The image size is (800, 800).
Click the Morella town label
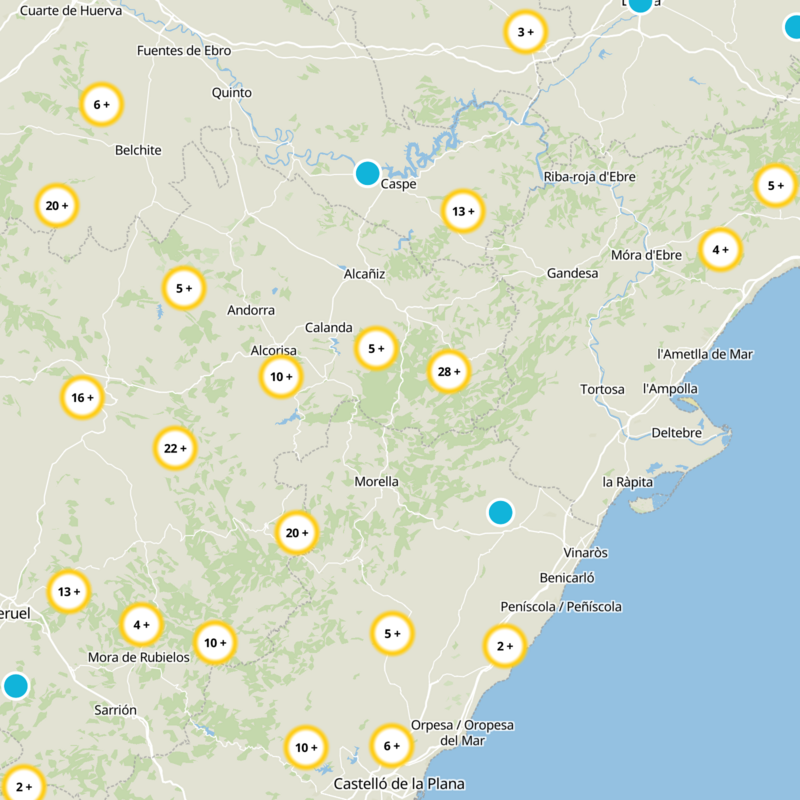point(377,481)
